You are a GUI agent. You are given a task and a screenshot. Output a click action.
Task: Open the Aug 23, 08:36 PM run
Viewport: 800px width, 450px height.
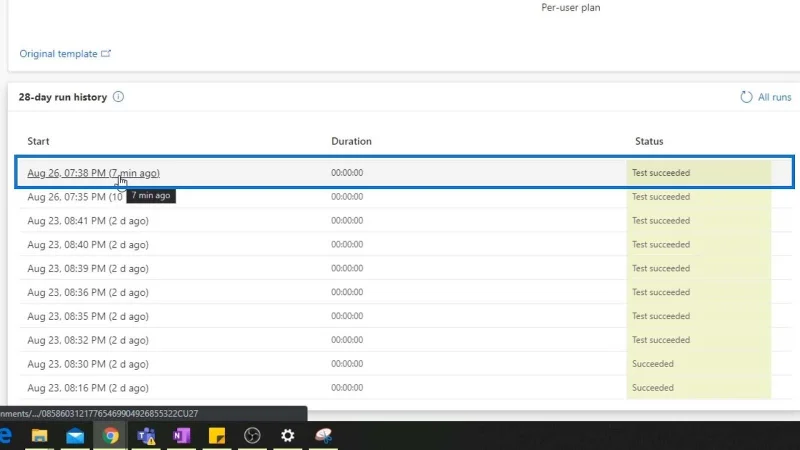point(88,292)
